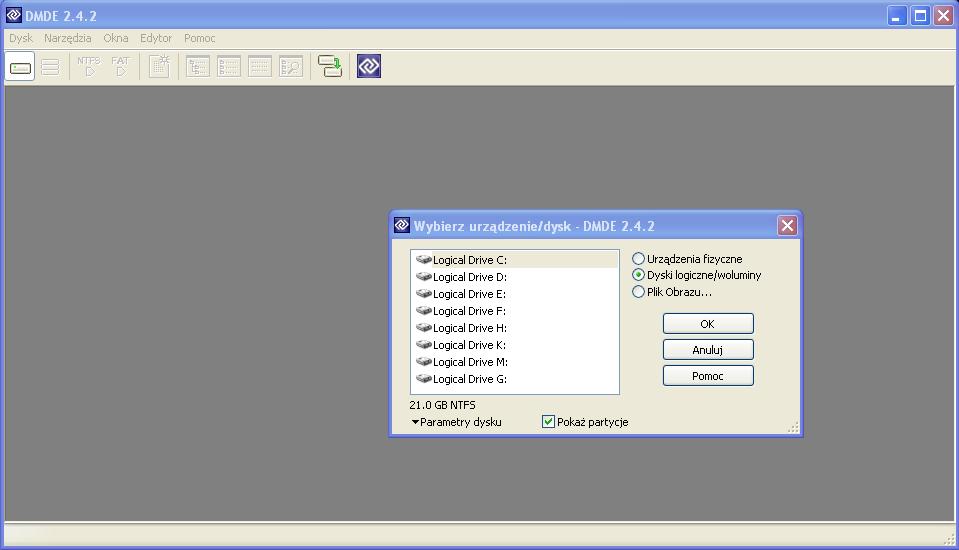Click the plain table view toolbar icon
Screen dimensions: 959x550
pyautogui.click(x=260, y=67)
